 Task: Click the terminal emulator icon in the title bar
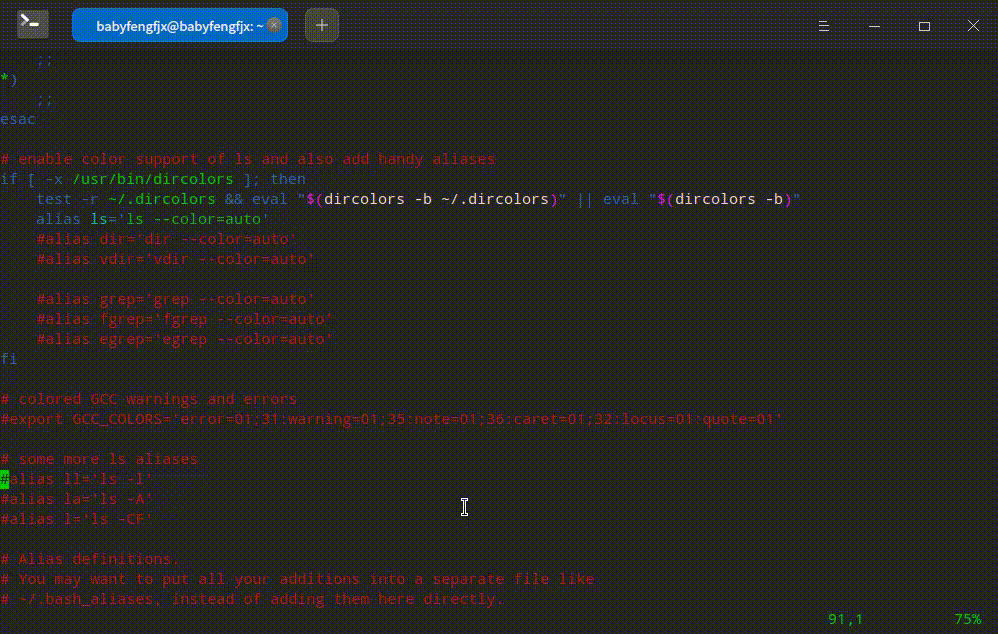point(33,24)
